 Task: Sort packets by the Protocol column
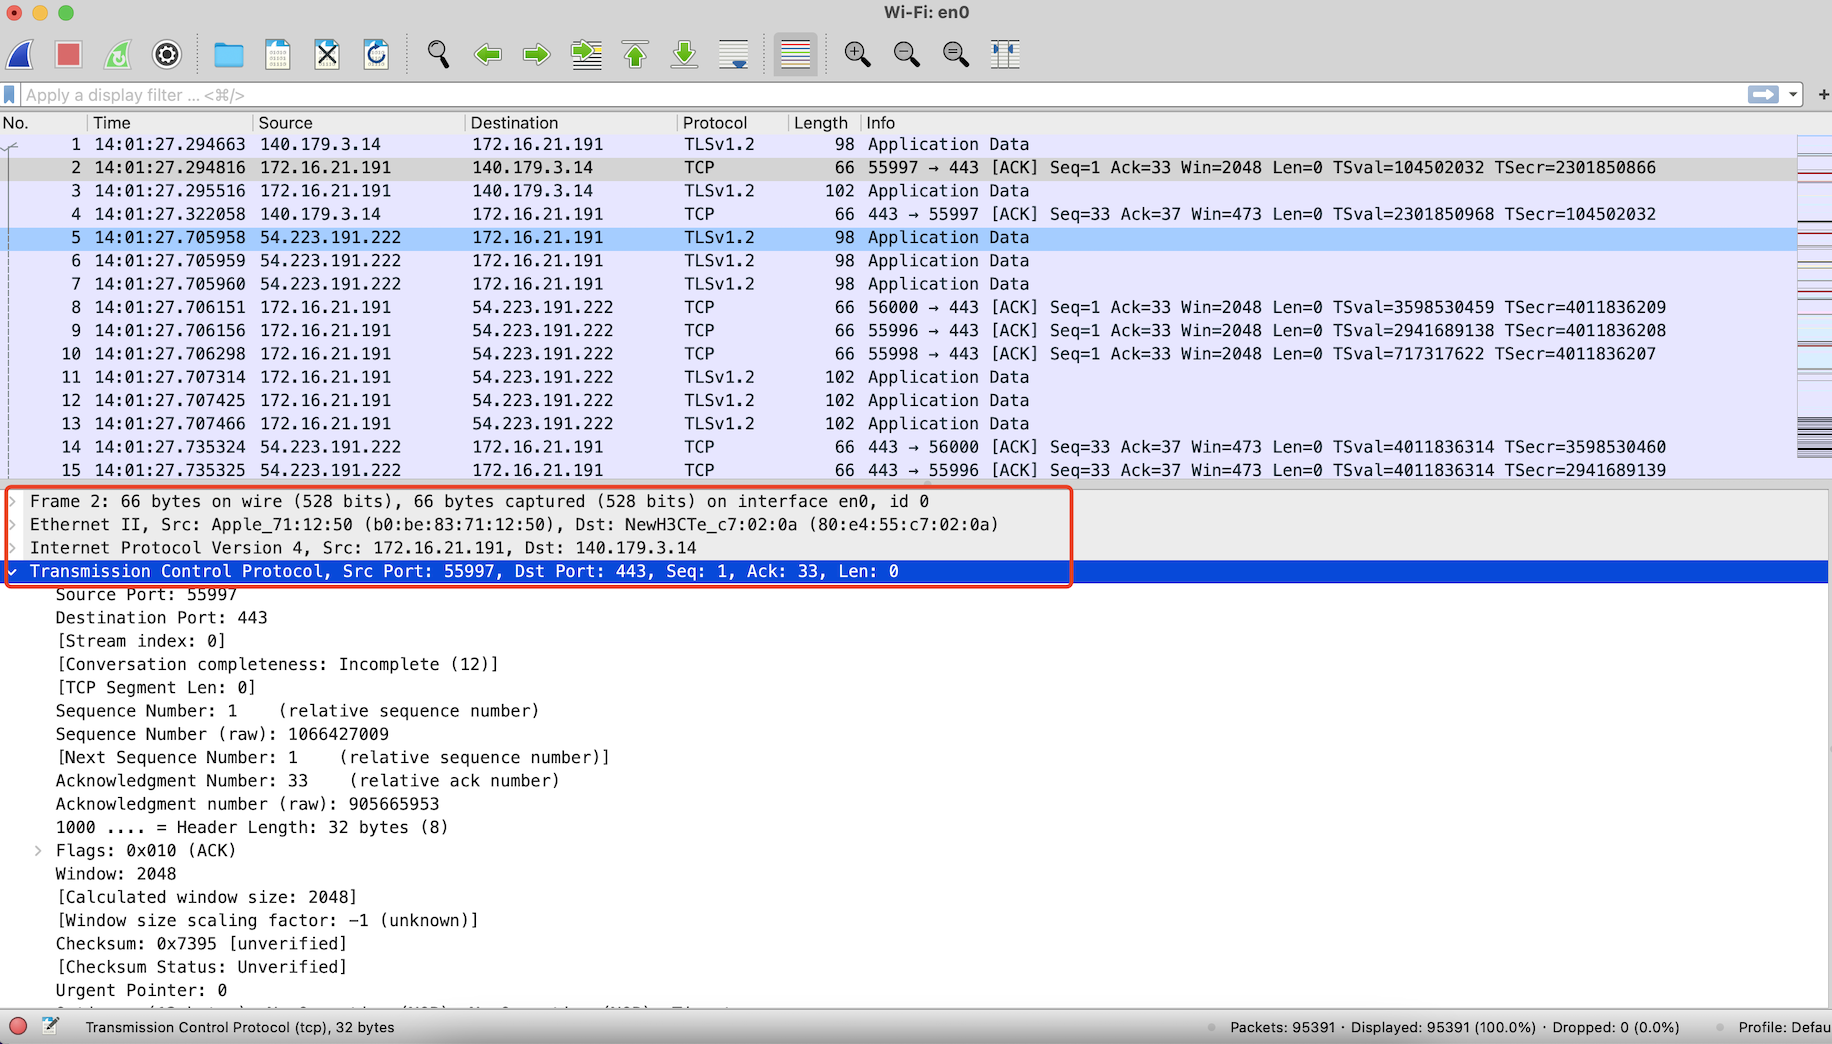[714, 123]
